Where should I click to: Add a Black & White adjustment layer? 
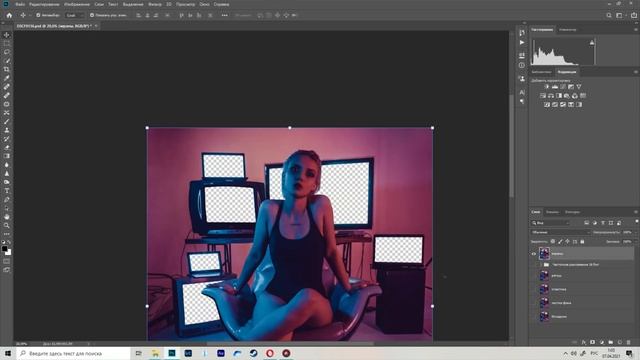pyautogui.click(x=559, y=96)
